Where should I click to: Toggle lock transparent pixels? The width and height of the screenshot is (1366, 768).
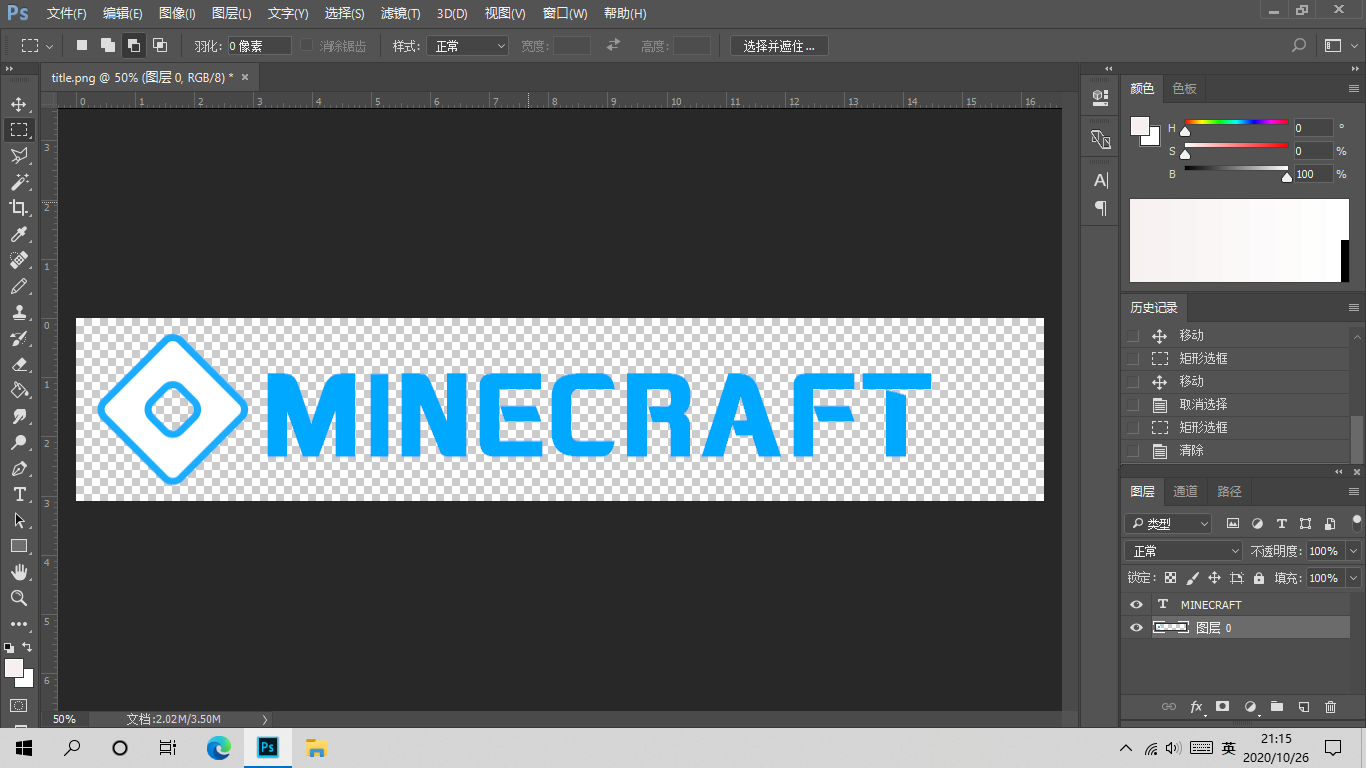[x=1171, y=578]
